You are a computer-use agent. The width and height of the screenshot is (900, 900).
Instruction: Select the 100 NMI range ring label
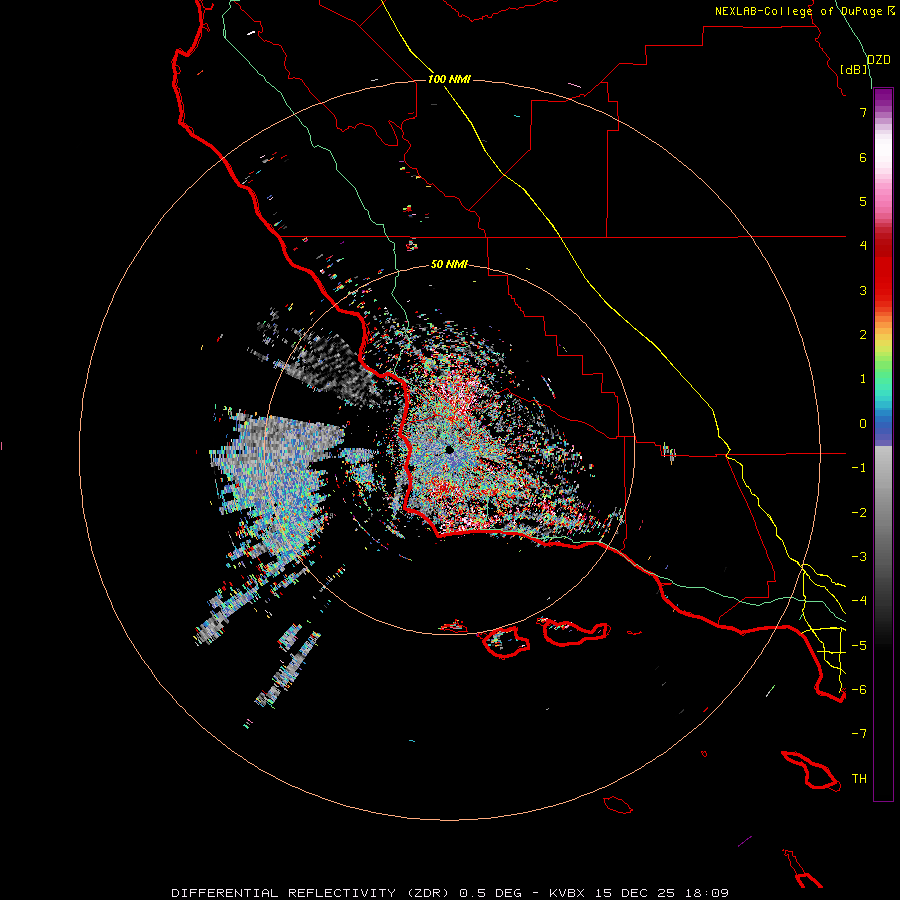coord(449,79)
